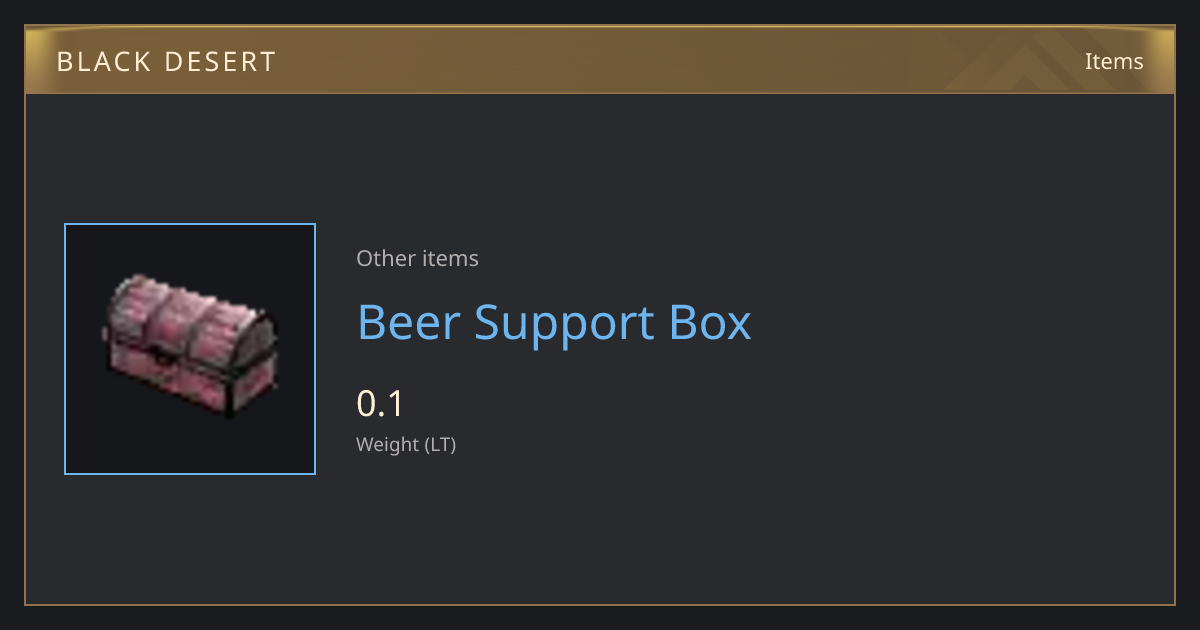Open the Beer Support Box title link
The width and height of the screenshot is (1200, 630).
point(554,322)
